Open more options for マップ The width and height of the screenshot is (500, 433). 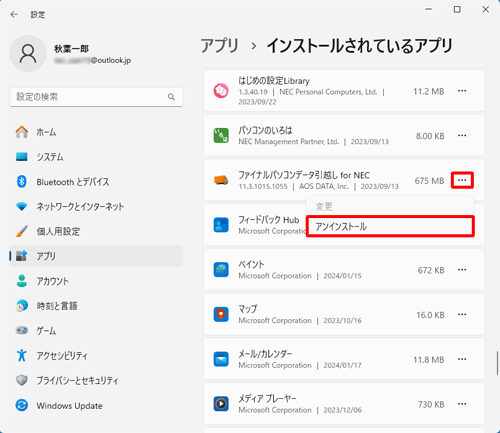[462, 314]
